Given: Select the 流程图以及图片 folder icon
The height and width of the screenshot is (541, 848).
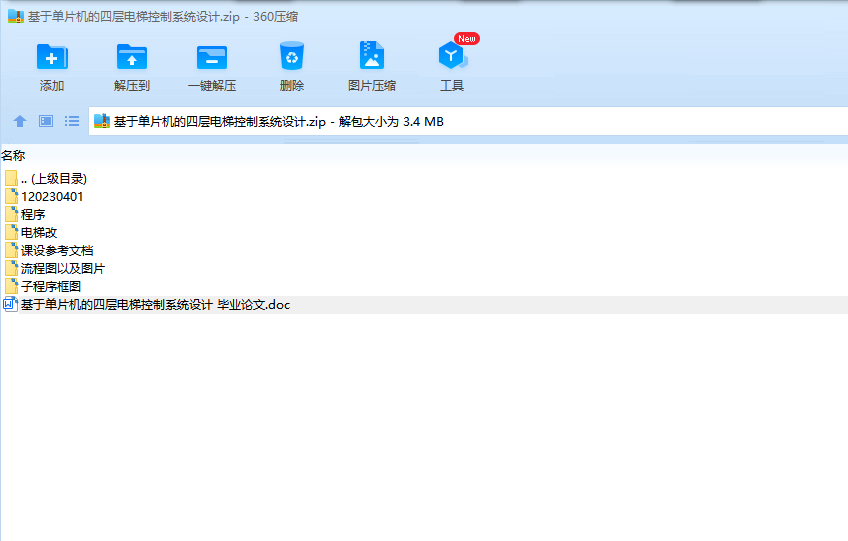Looking at the screenshot, I should 11,268.
